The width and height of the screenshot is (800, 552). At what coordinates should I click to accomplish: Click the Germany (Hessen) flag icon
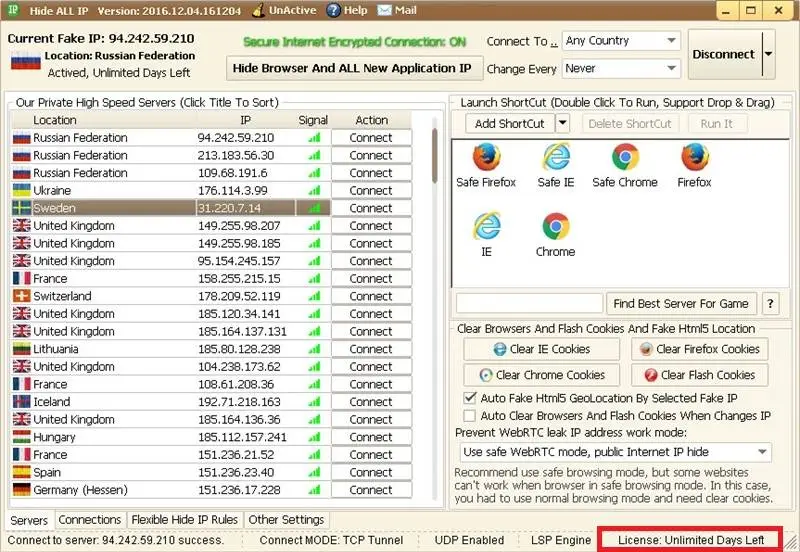pyautogui.click(x=21, y=490)
